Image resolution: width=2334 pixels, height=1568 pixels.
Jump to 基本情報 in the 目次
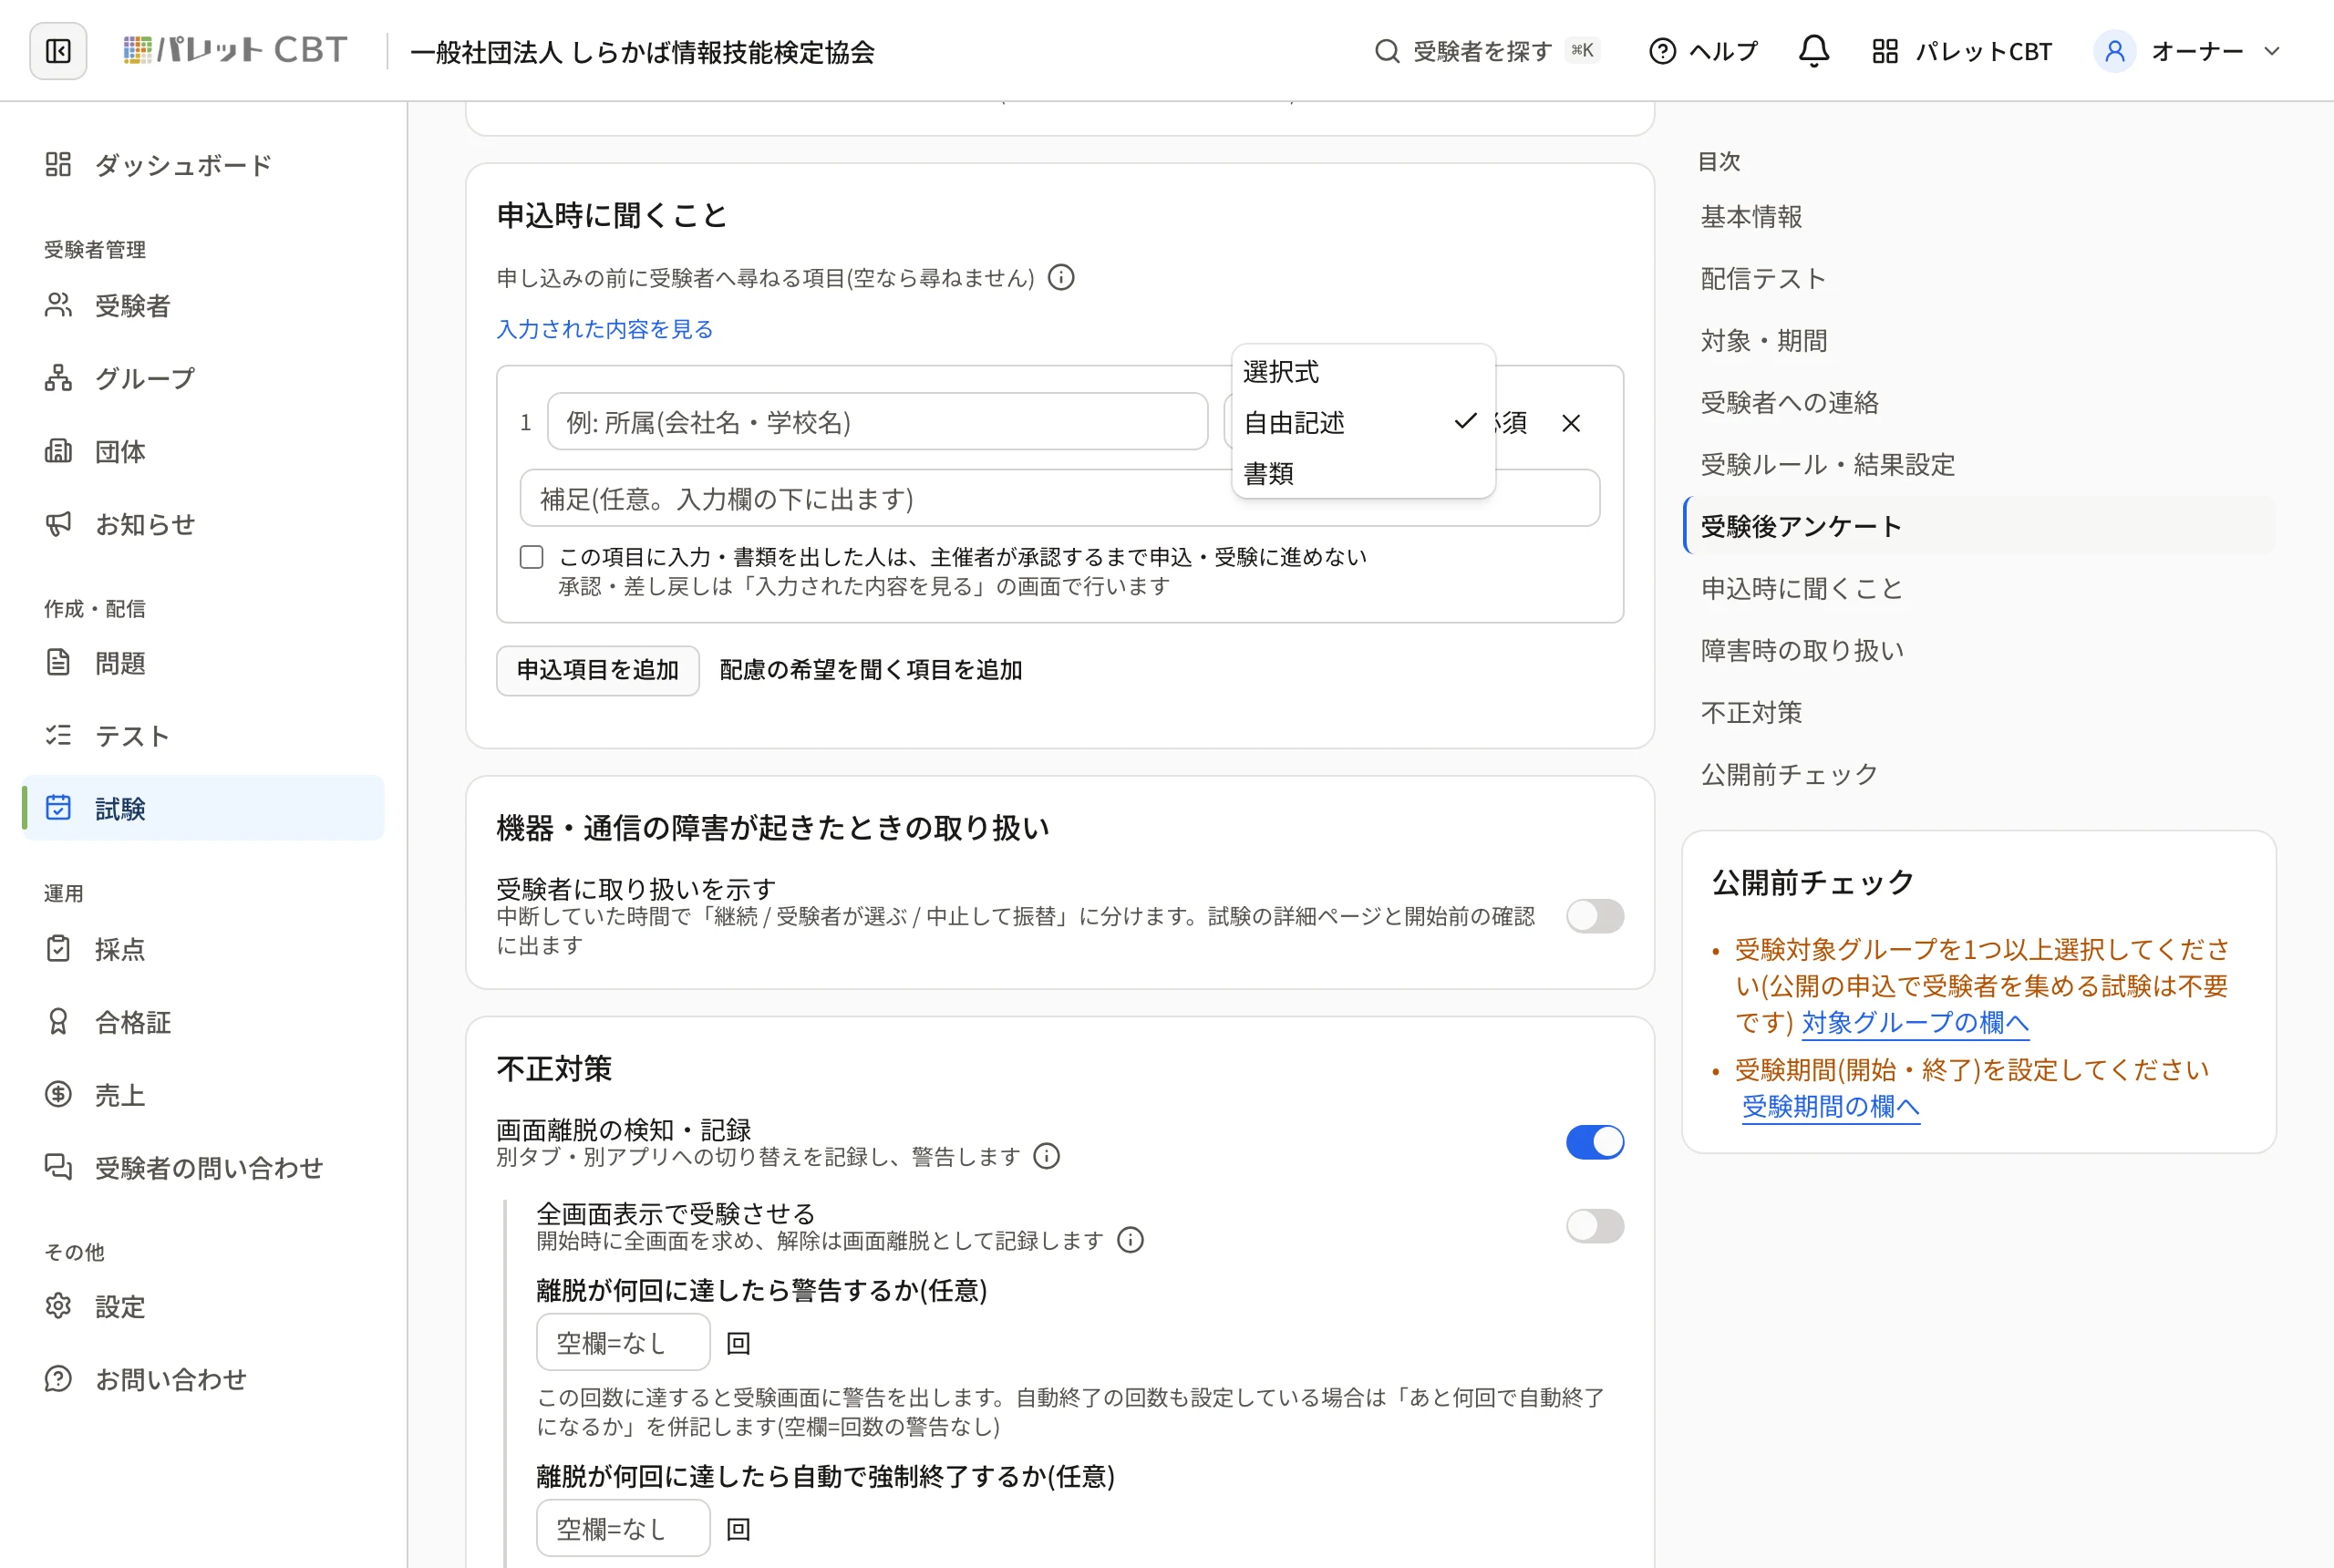click(1752, 217)
